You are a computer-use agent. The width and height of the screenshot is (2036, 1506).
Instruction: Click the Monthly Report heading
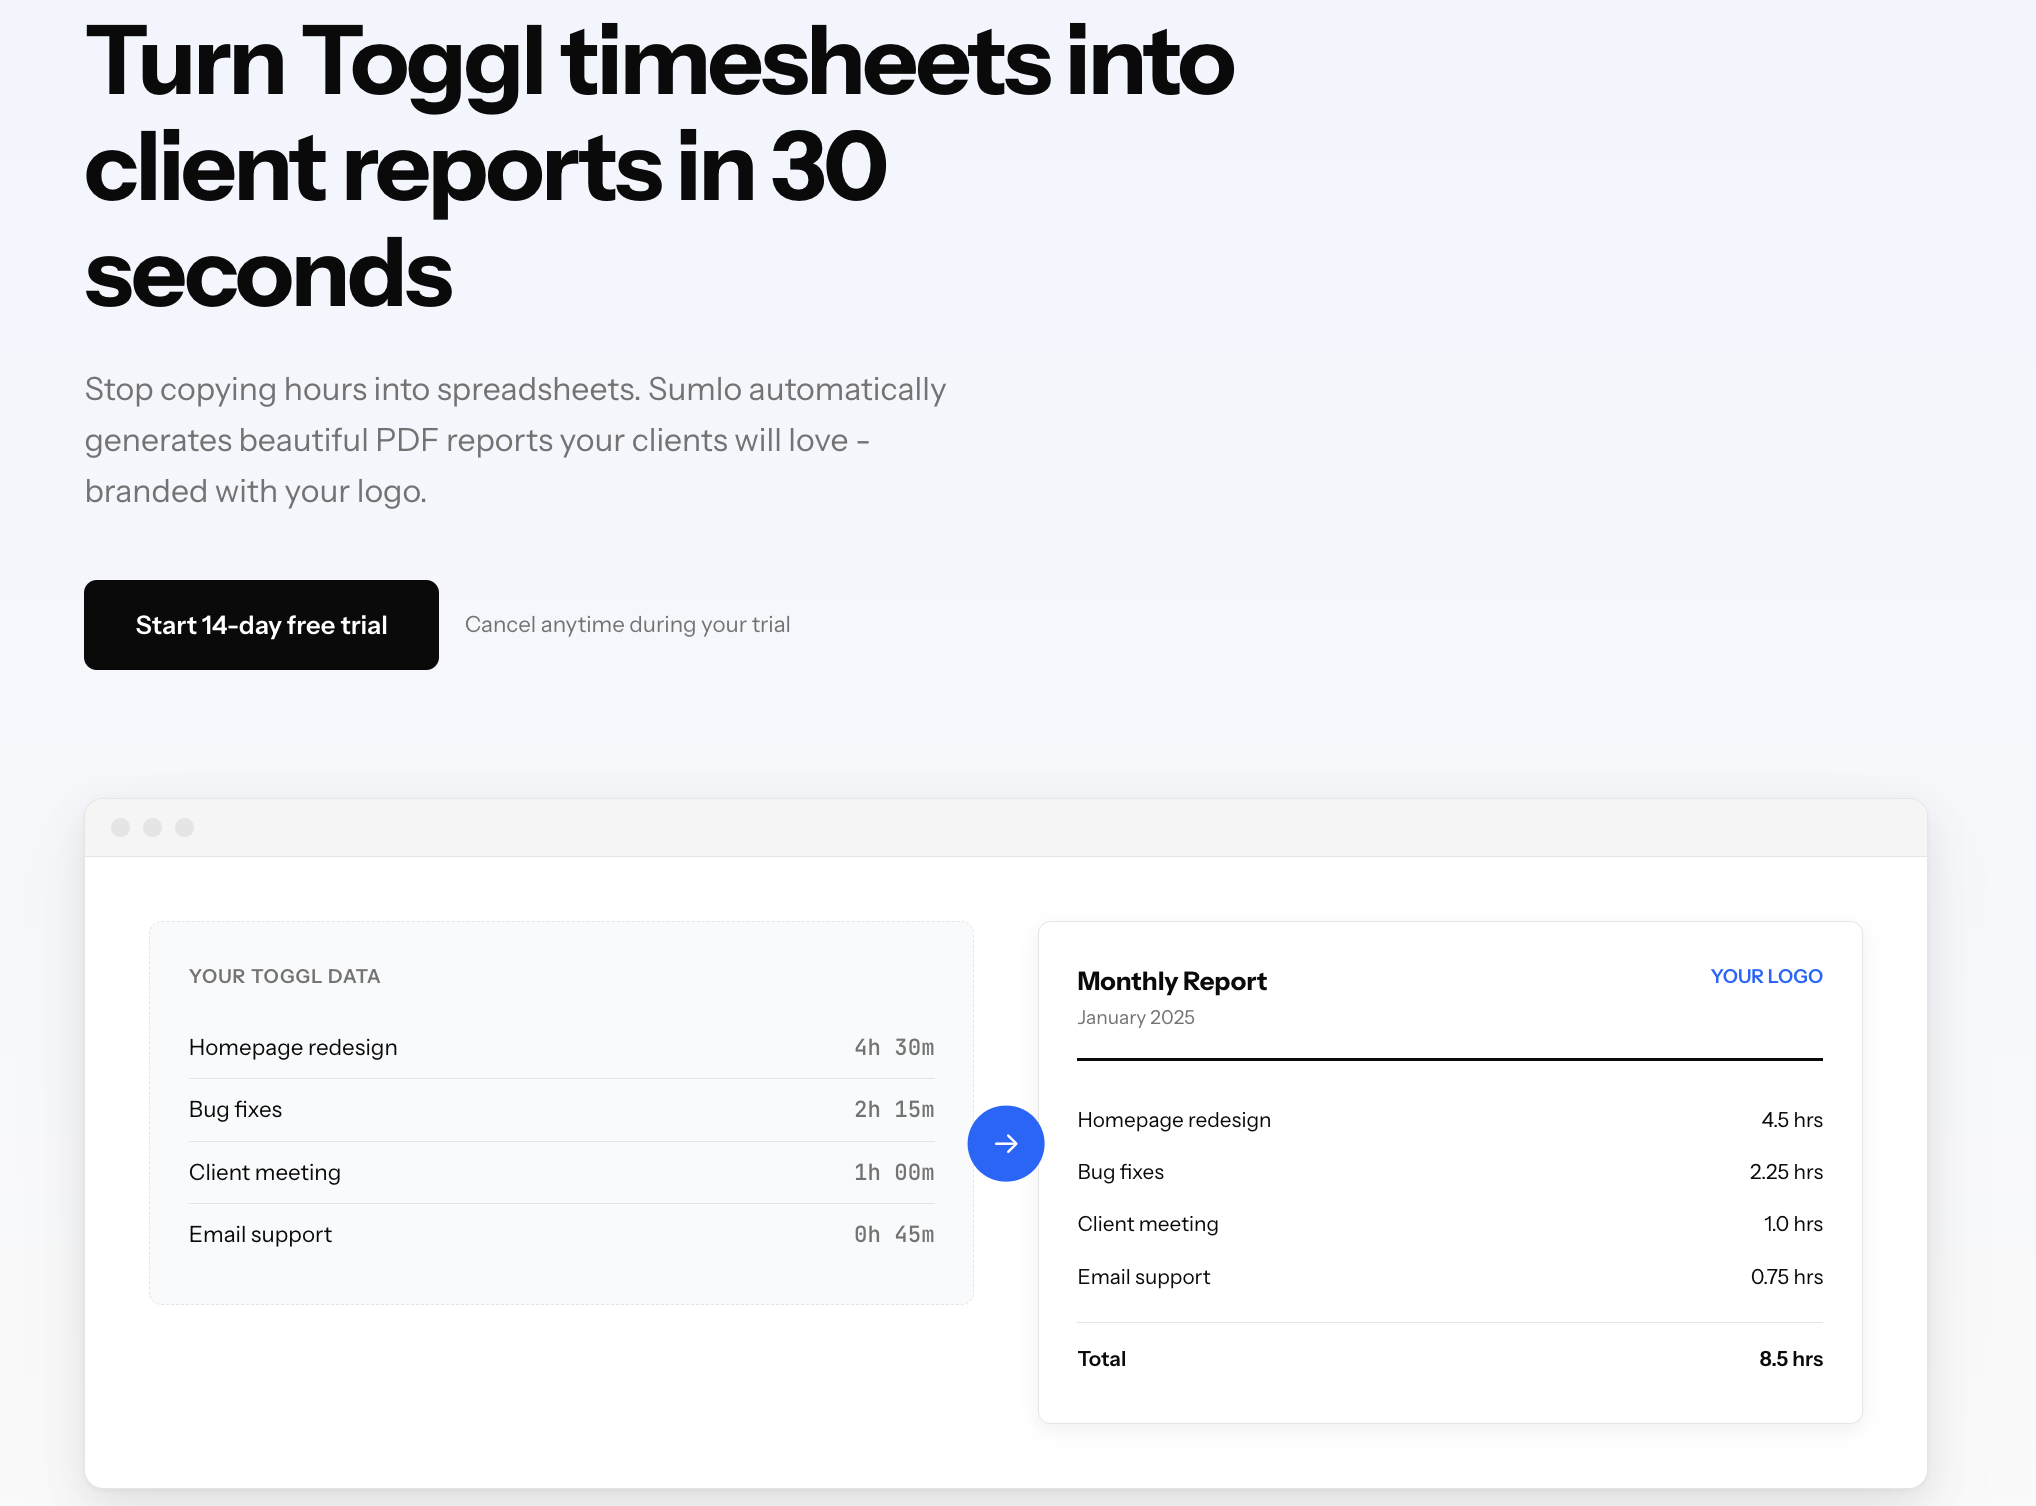coord(1171,981)
